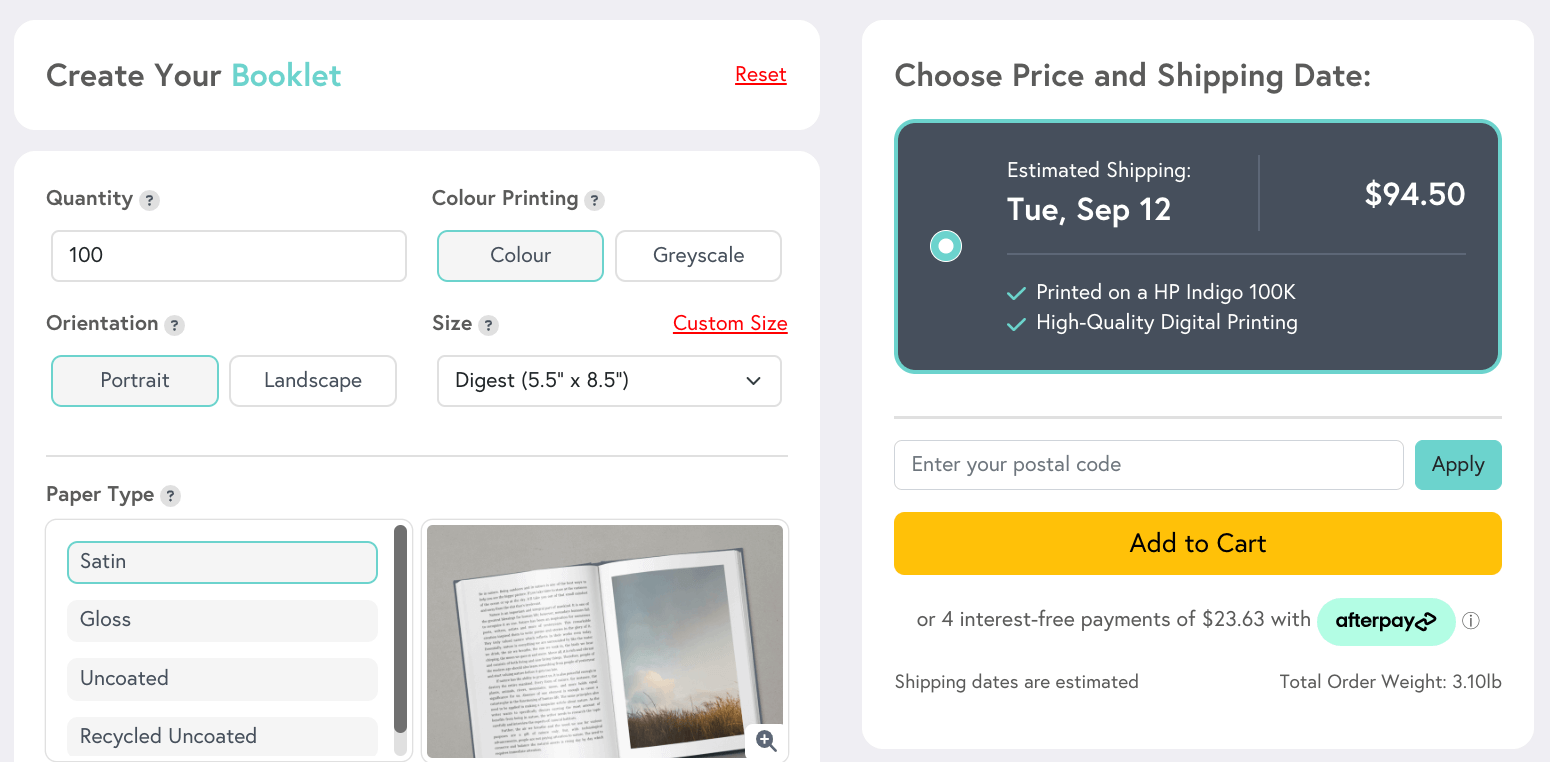Switch printing to Greyscale
The width and height of the screenshot is (1550, 762).
(x=698, y=256)
